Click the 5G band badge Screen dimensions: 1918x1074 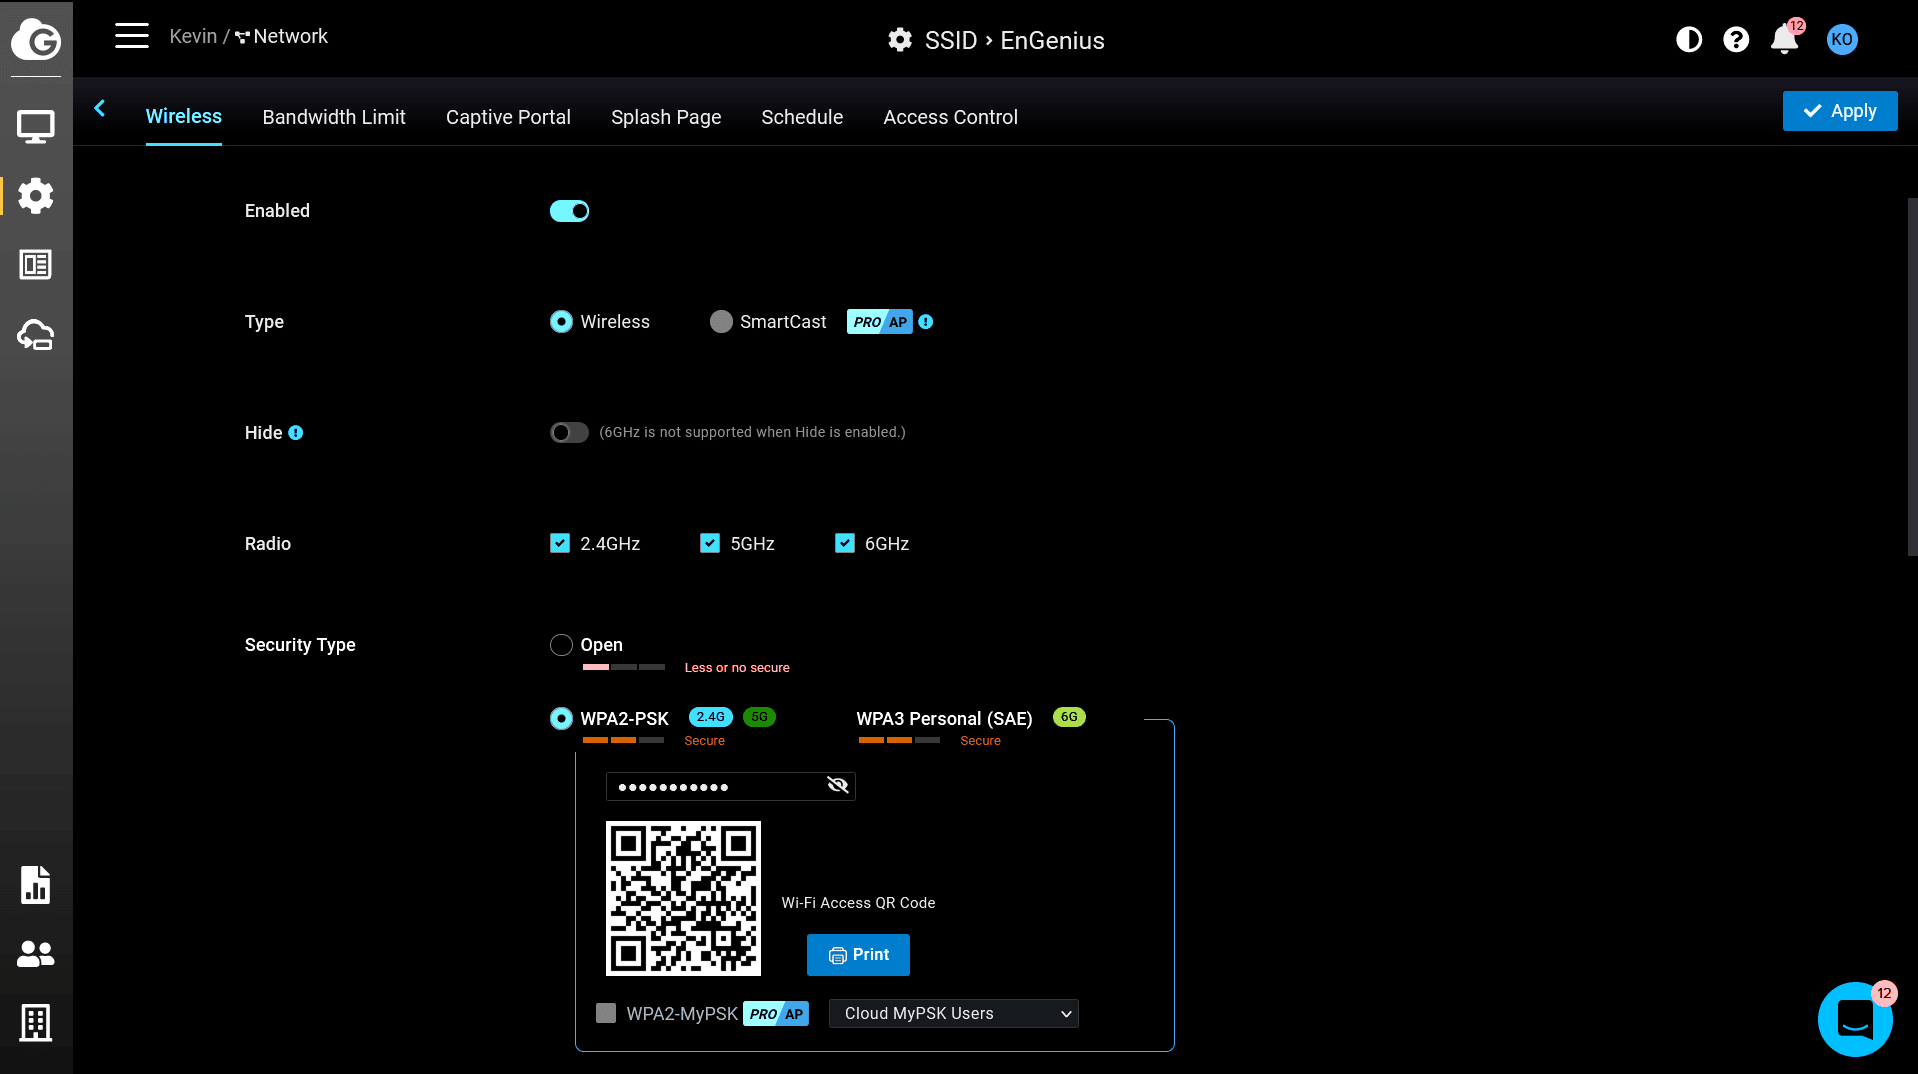click(x=760, y=717)
